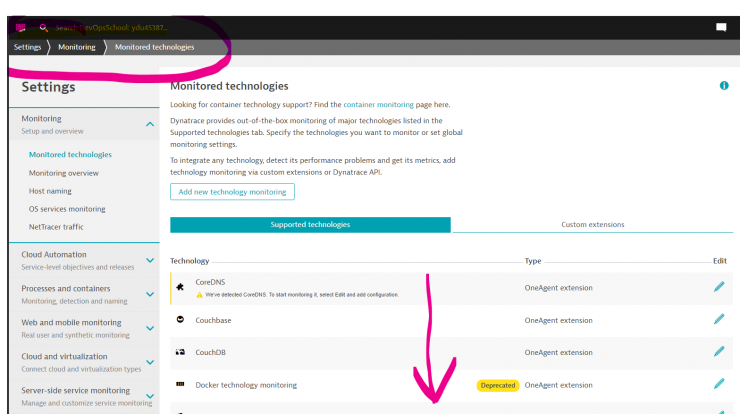Viewport: 740px width, 414px height.
Task: Click Add new technology monitoring button
Action: click(232, 192)
